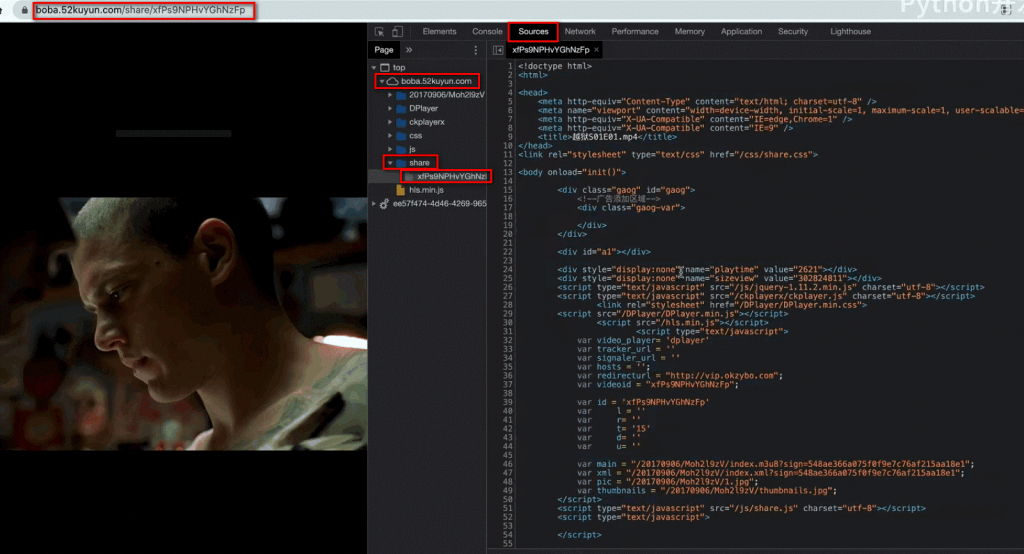This screenshot has height=554, width=1024.
Task: Collapse the boba.52kuyun.com domain arrow
Action: click(382, 81)
